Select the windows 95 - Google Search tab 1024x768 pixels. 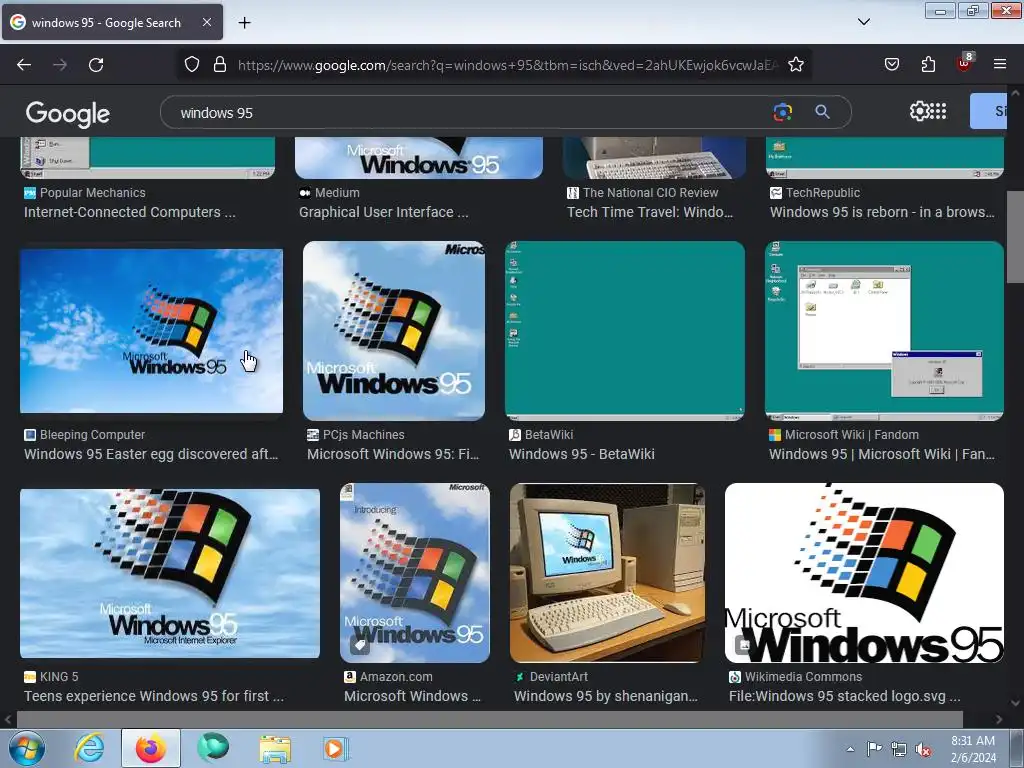[112, 22]
